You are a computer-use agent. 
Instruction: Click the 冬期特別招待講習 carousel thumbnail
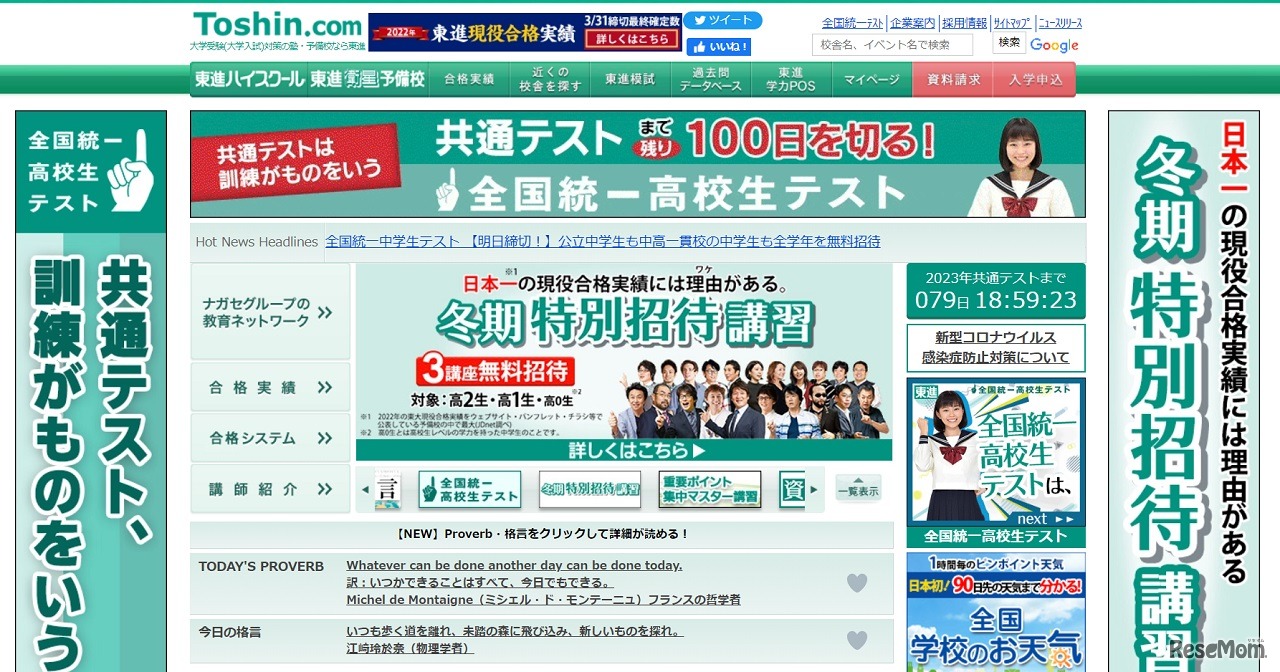(590, 490)
